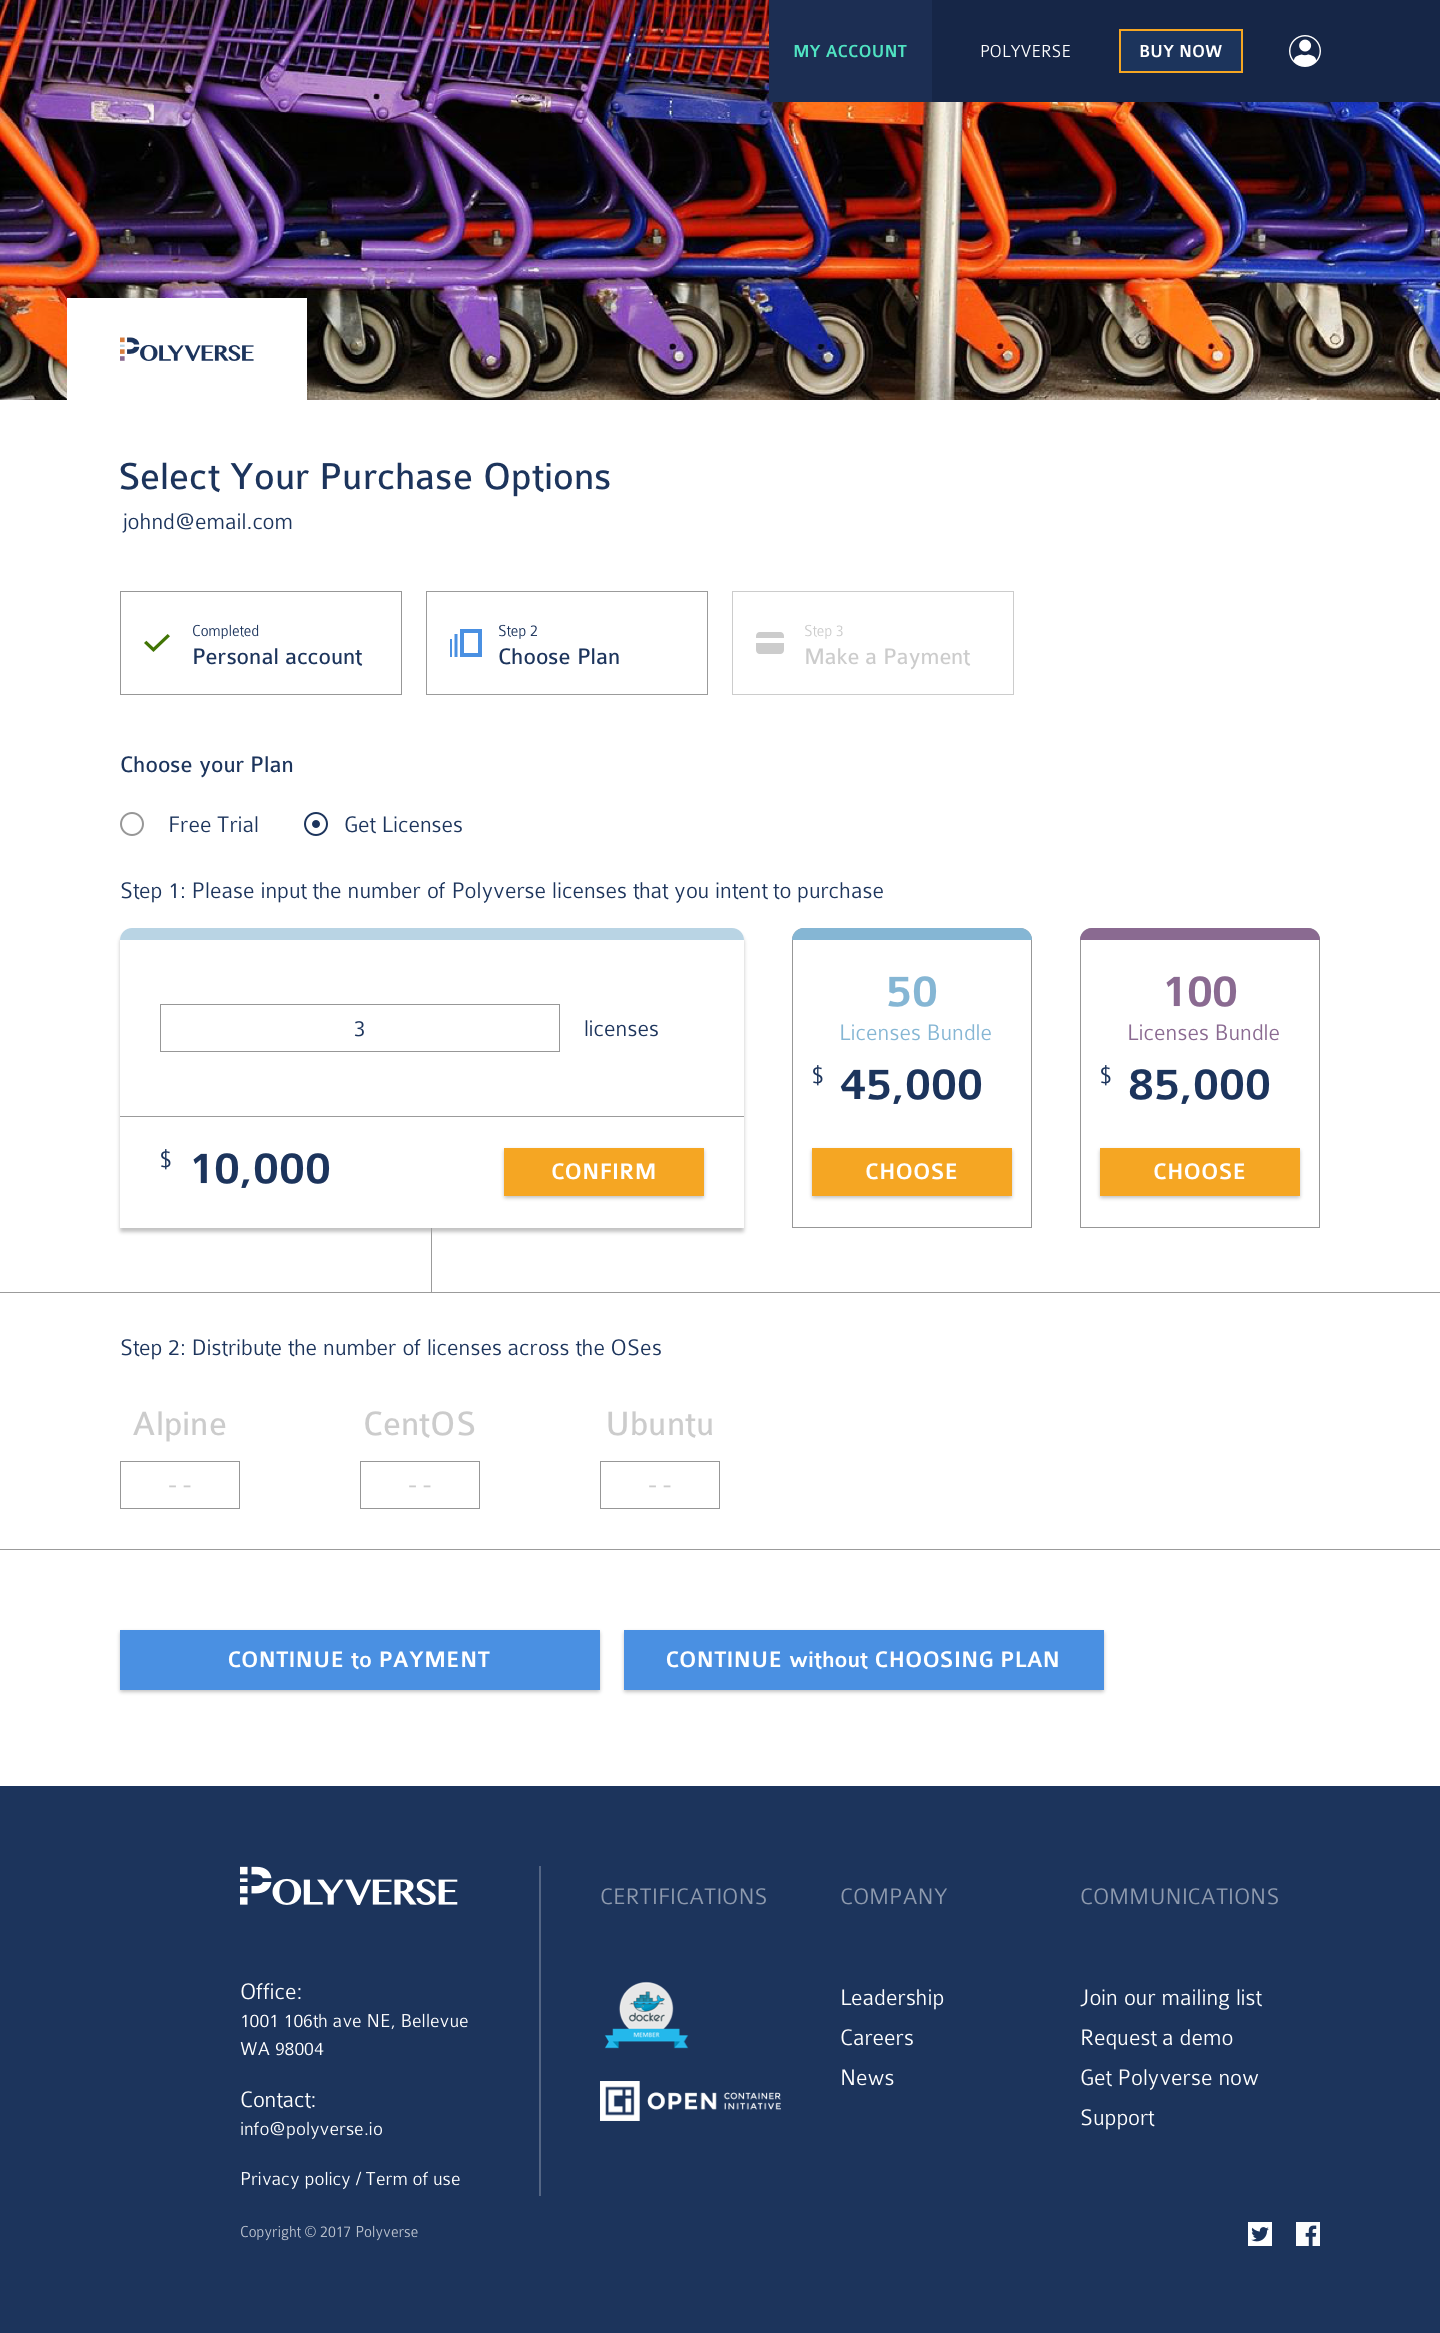
Task: Confirm the custom license count
Action: pos(603,1171)
